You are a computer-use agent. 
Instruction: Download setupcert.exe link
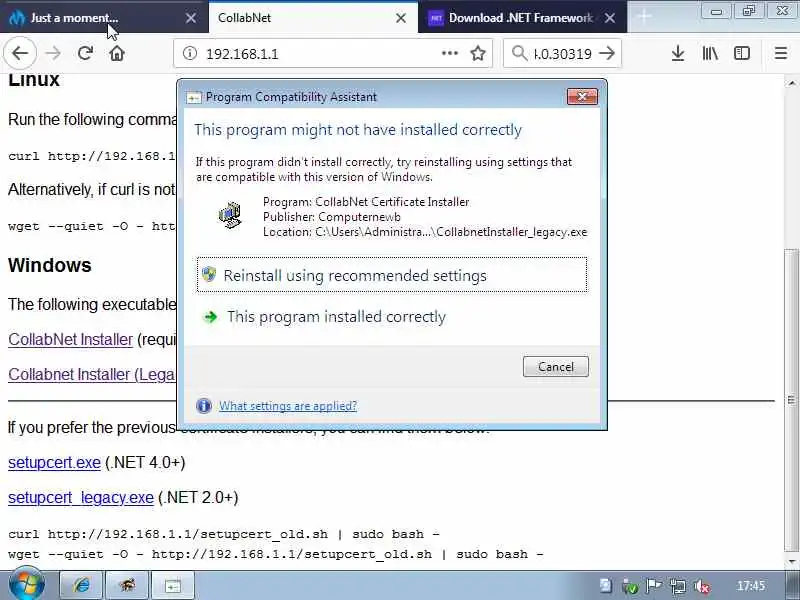pos(54,462)
